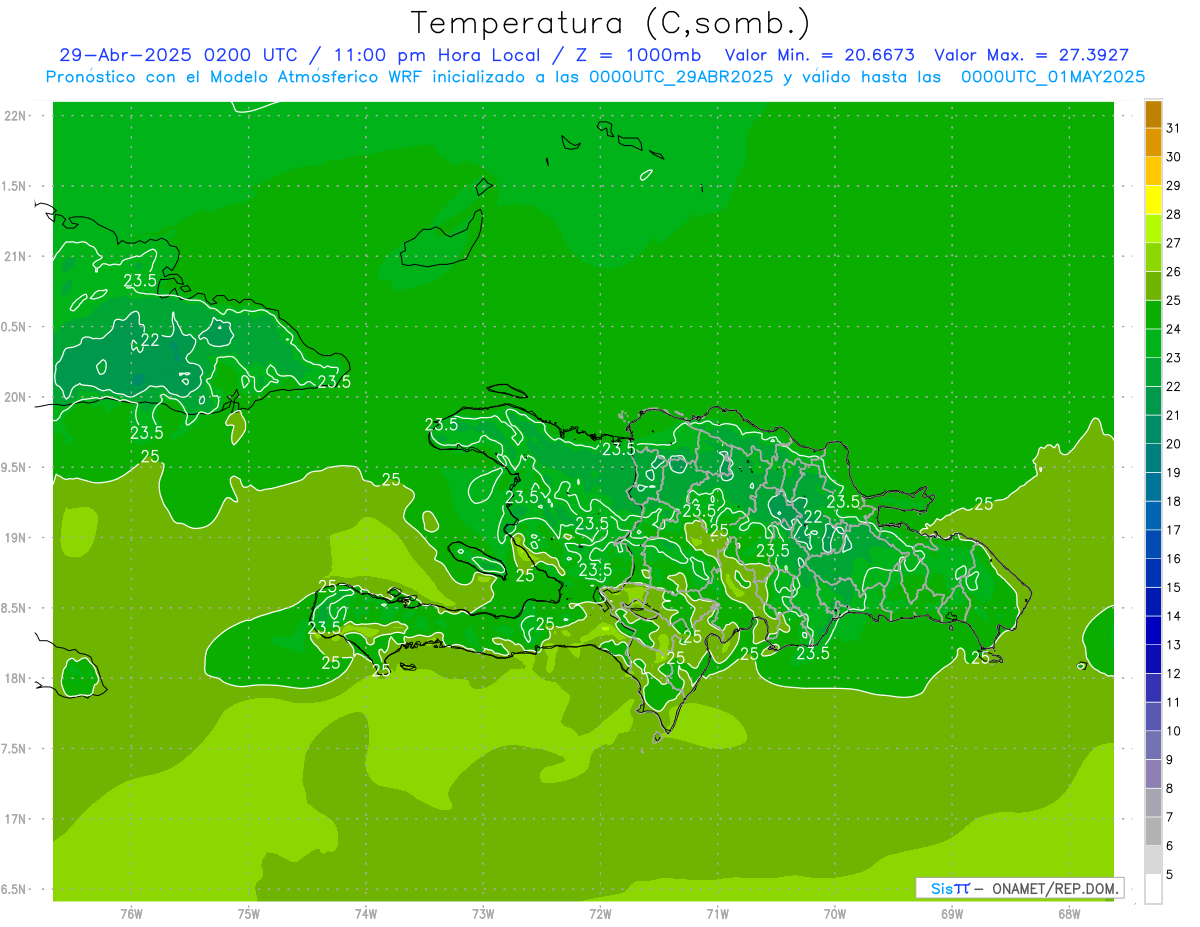The image size is (1200, 927).
Task: Click the "19N" latitude axis label
Action: tap(15, 538)
